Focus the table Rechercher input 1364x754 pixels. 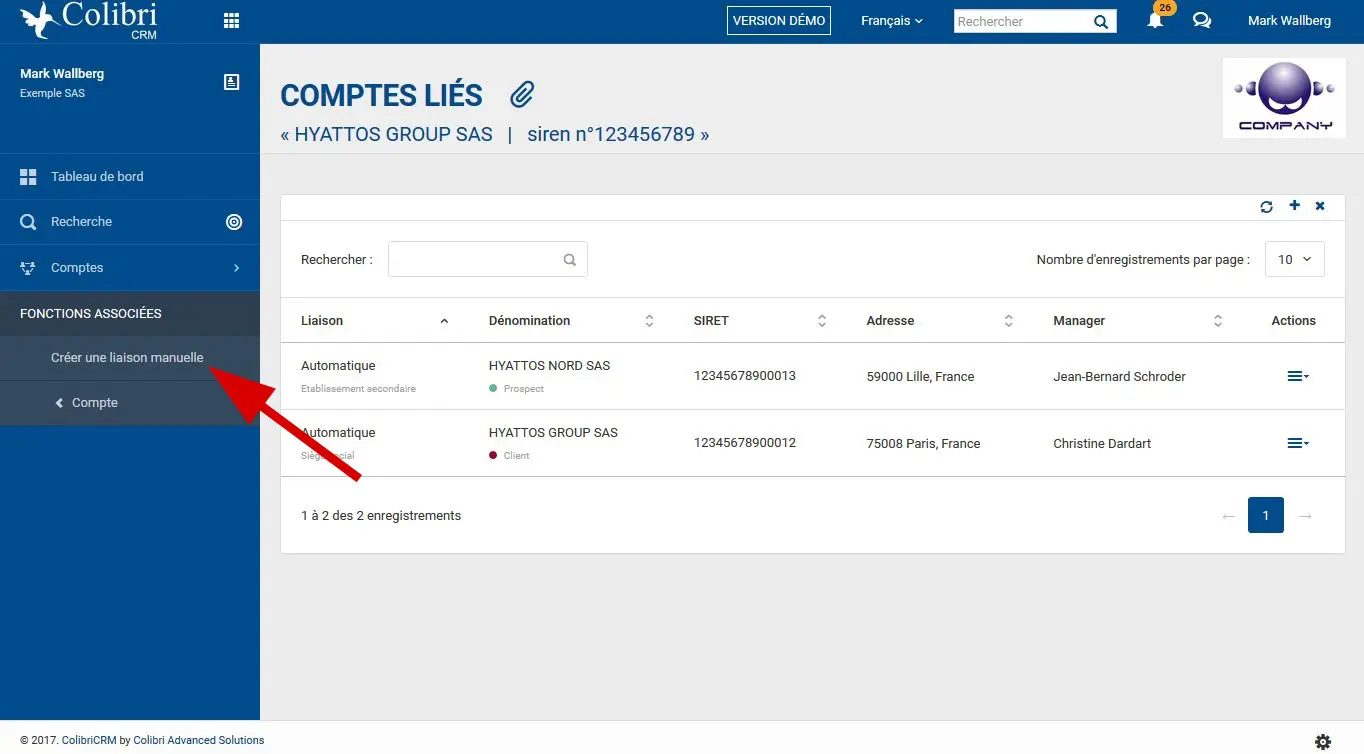(487, 259)
